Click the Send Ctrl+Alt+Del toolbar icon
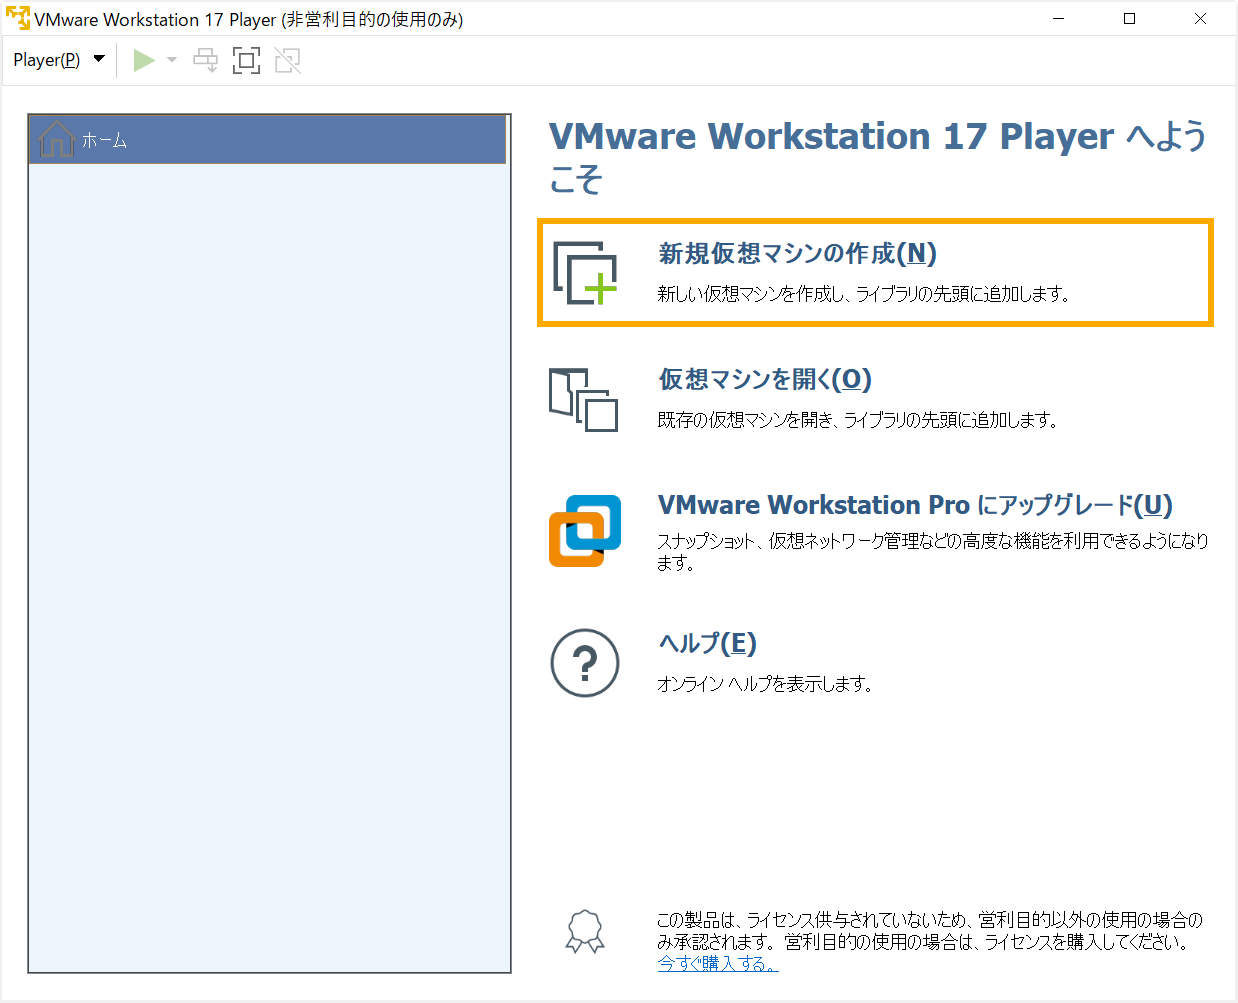Image resolution: width=1238 pixels, height=1003 pixels. (205, 60)
